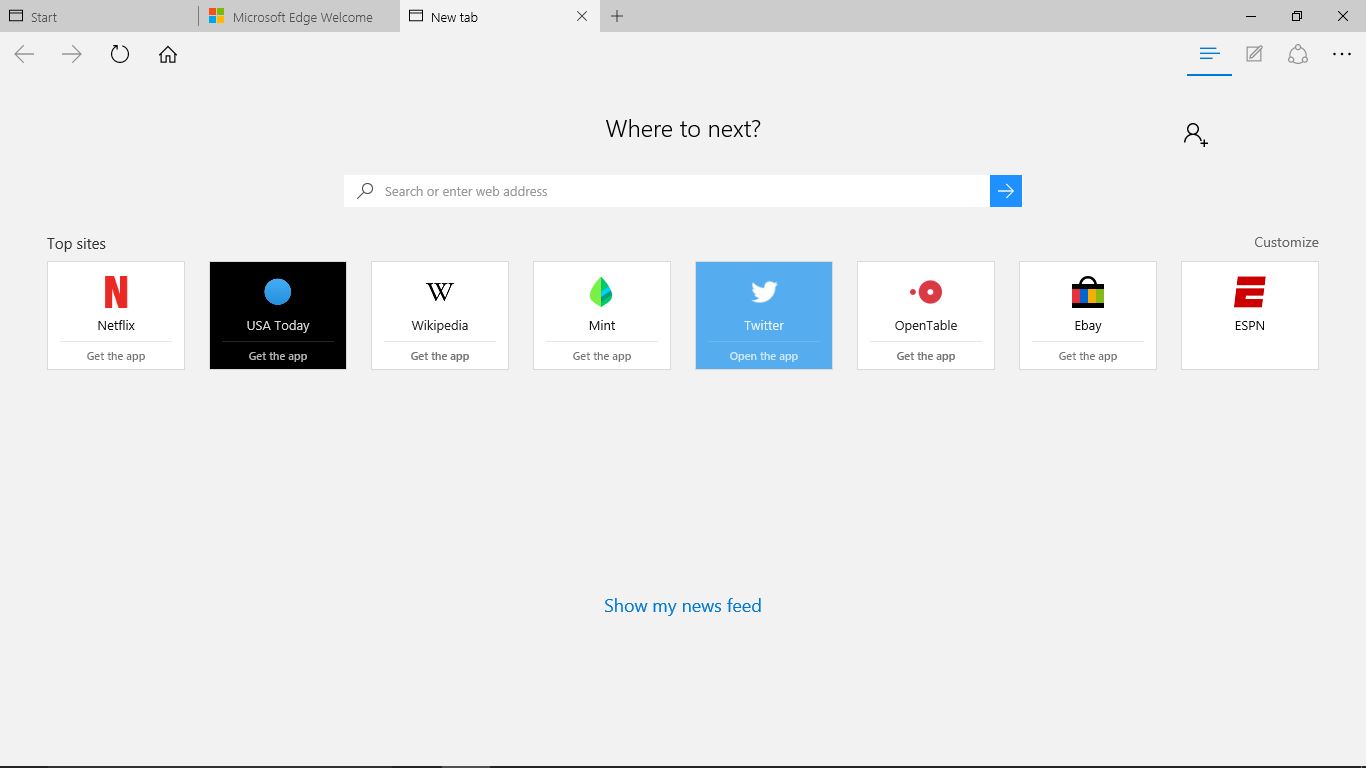Click the Make a Web Note icon

click(1254, 55)
